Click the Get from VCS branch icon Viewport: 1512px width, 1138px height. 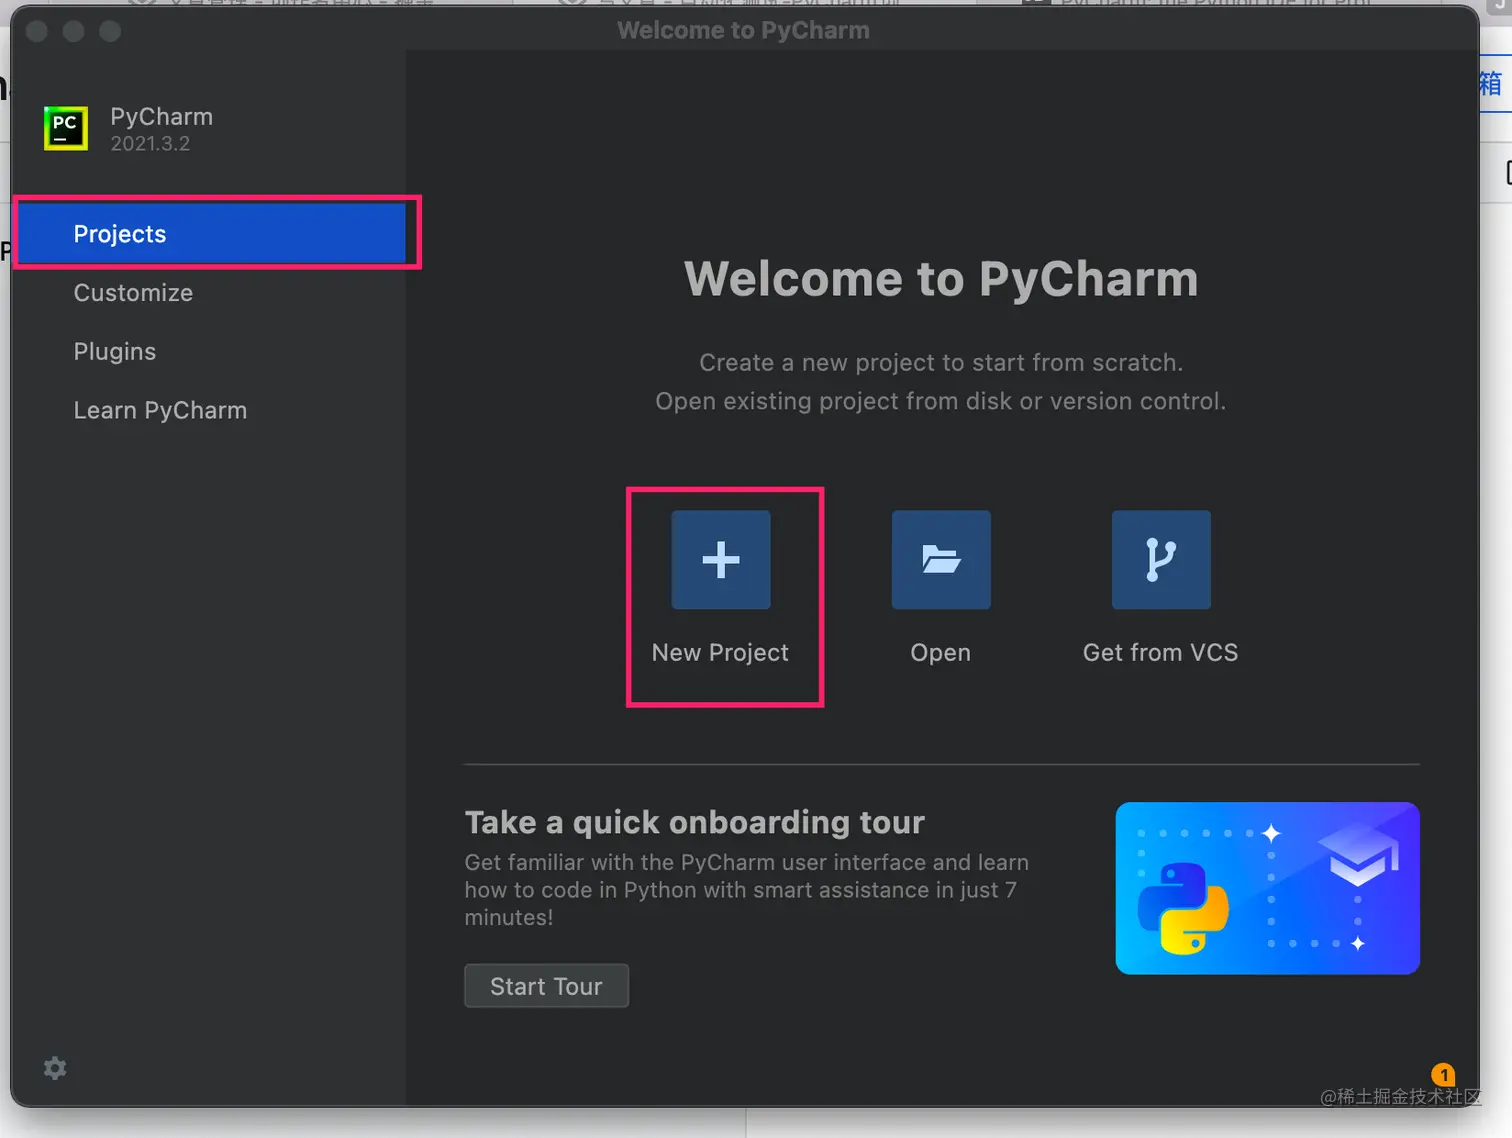point(1161,559)
